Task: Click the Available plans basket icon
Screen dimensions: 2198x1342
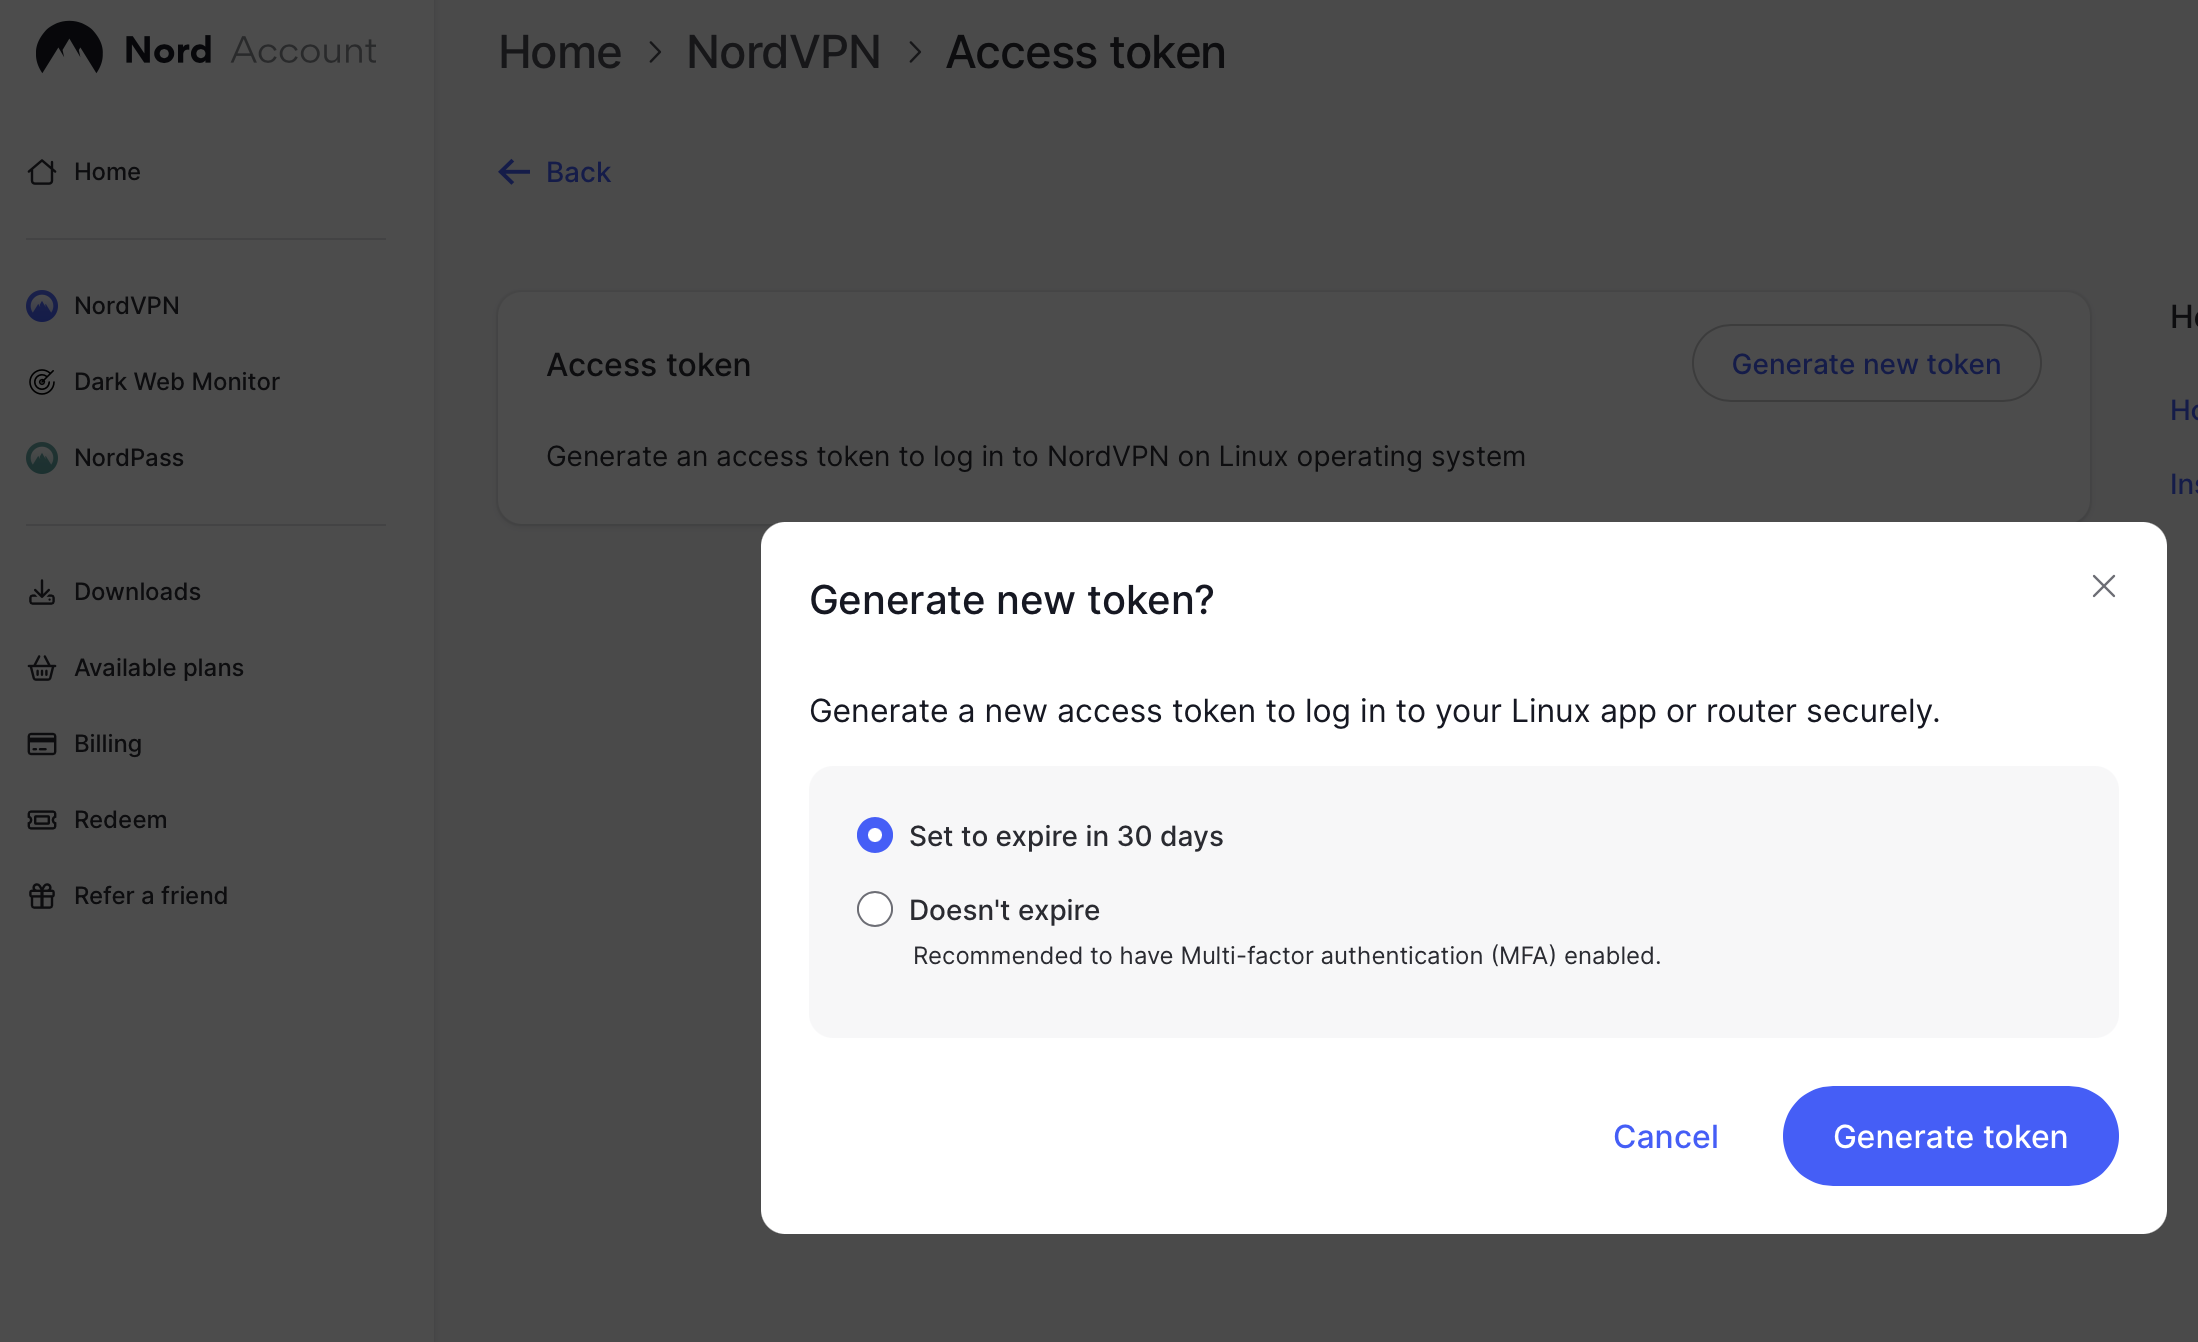Action: [42, 668]
